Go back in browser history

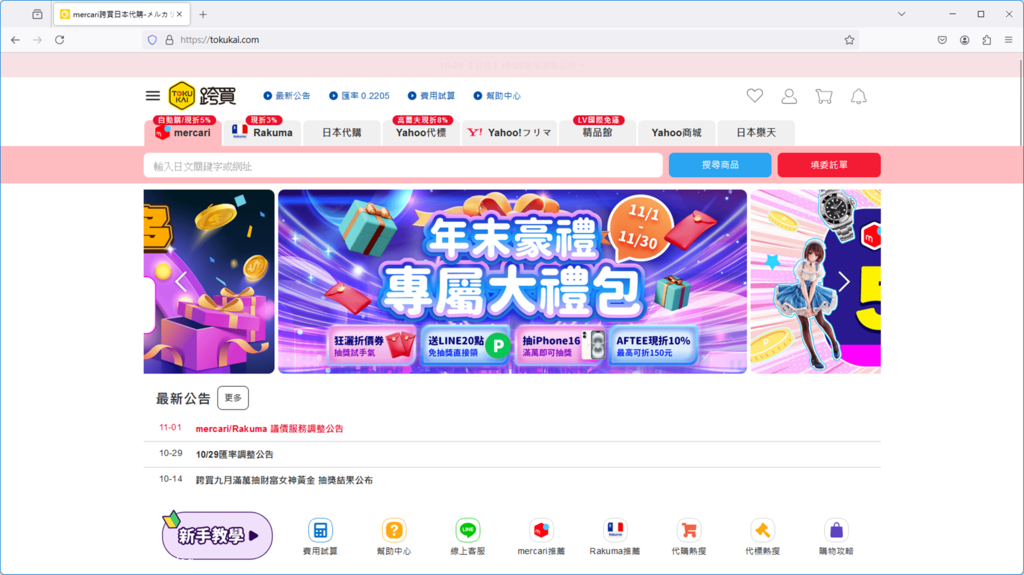15,40
